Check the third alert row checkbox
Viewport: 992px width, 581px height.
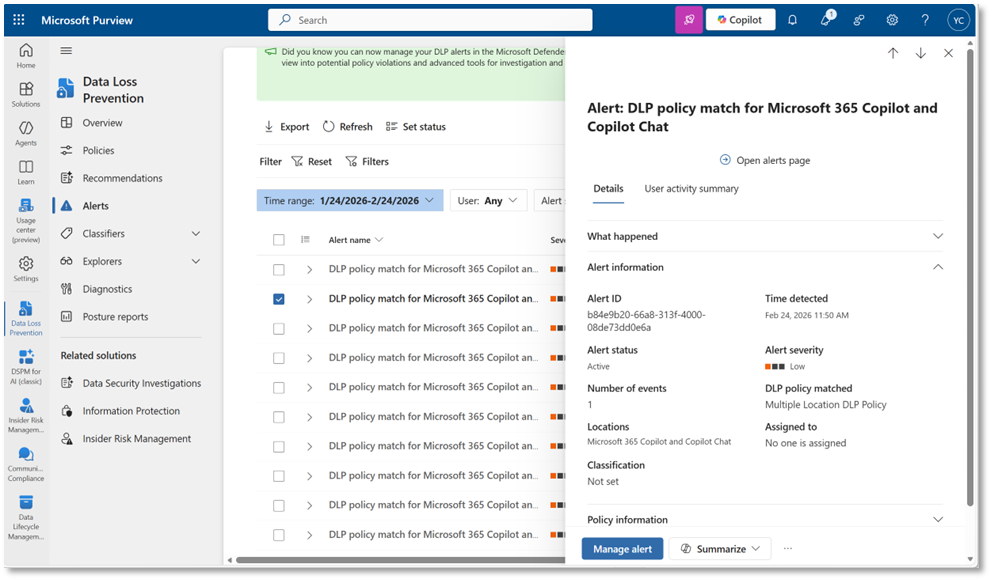point(278,328)
